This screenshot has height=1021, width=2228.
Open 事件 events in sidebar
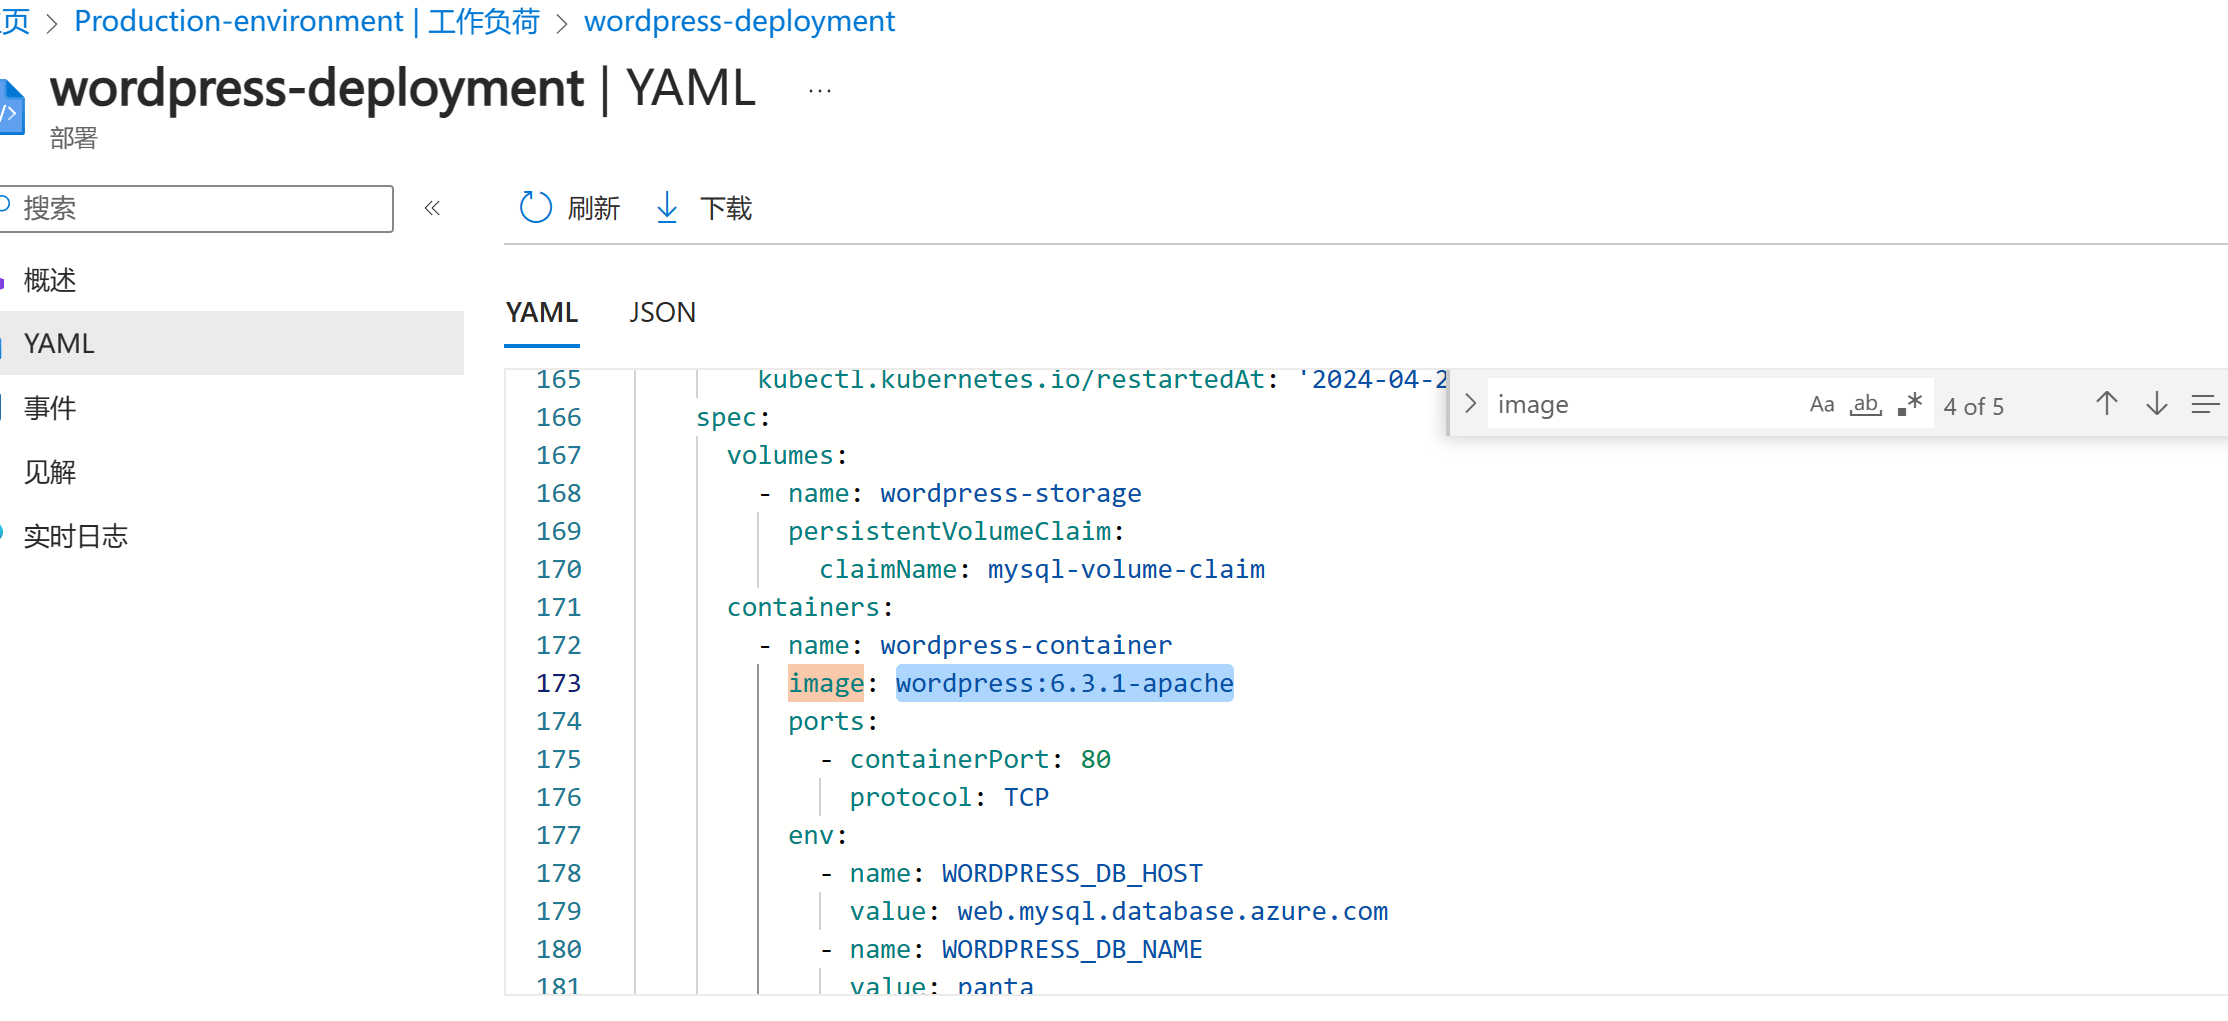click(232, 407)
